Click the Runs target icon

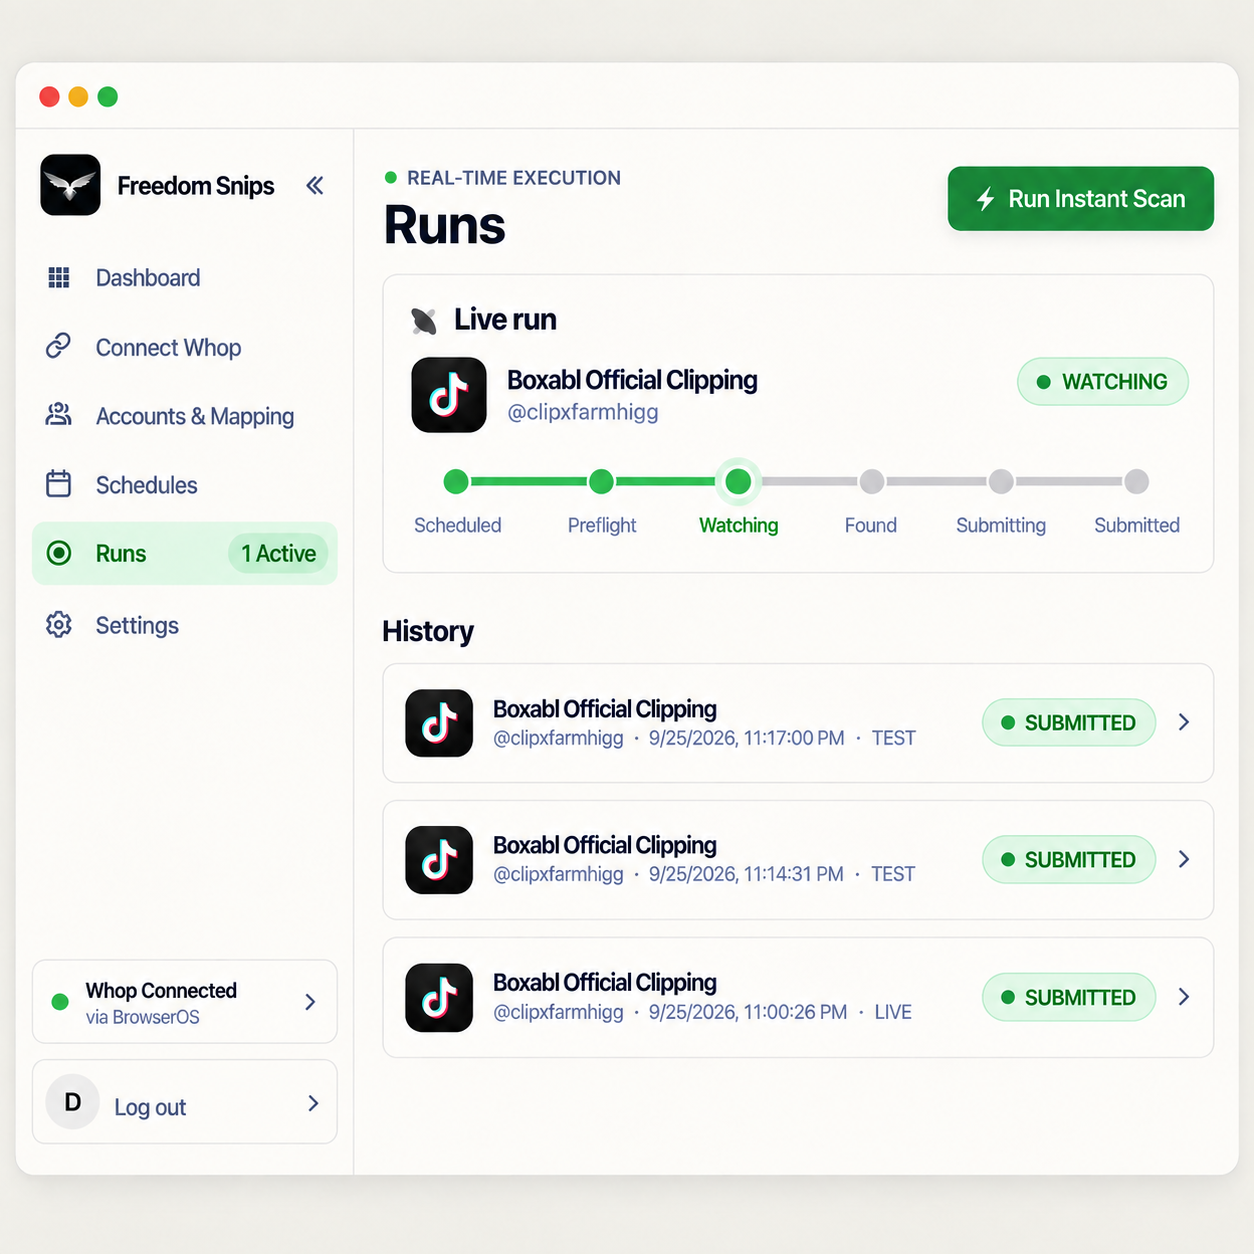coord(59,553)
